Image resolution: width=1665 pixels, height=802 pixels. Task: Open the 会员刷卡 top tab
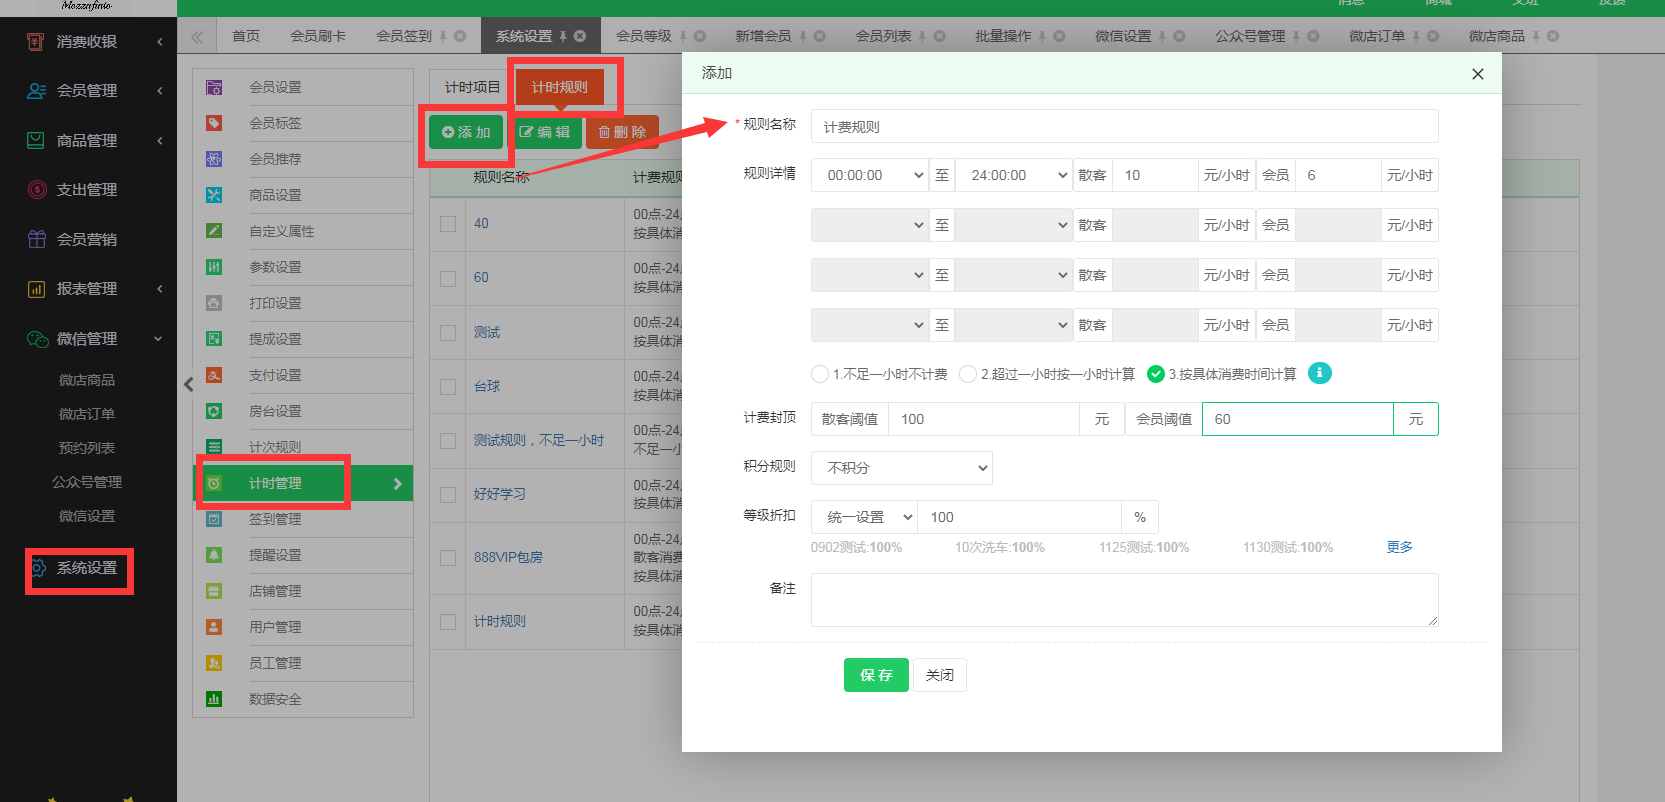tap(318, 36)
